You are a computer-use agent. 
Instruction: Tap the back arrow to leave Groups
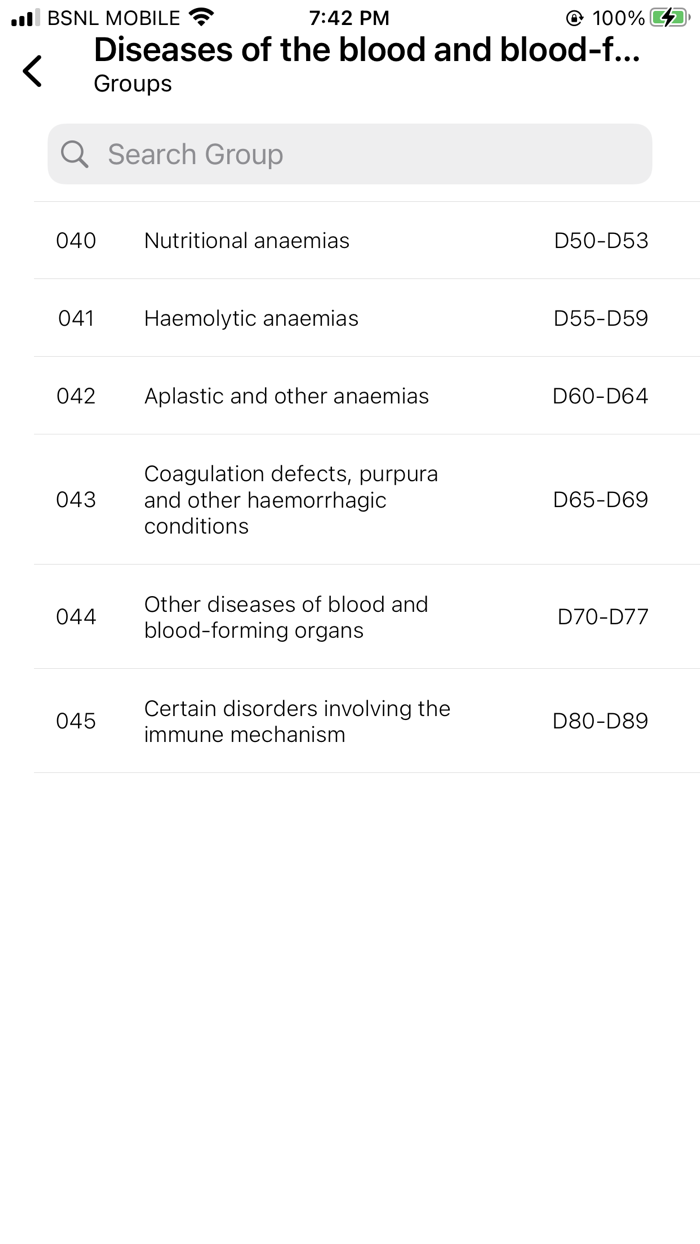[x=31, y=71]
